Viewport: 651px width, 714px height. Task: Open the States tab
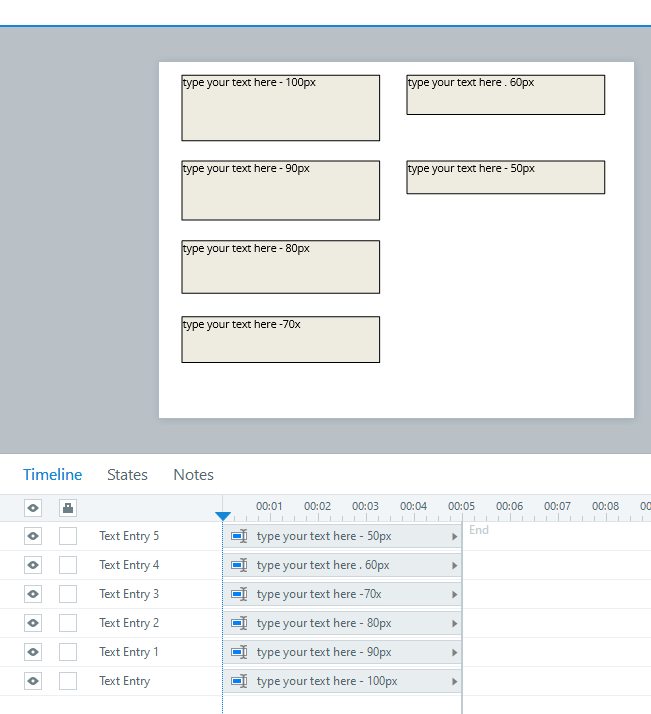click(x=127, y=474)
